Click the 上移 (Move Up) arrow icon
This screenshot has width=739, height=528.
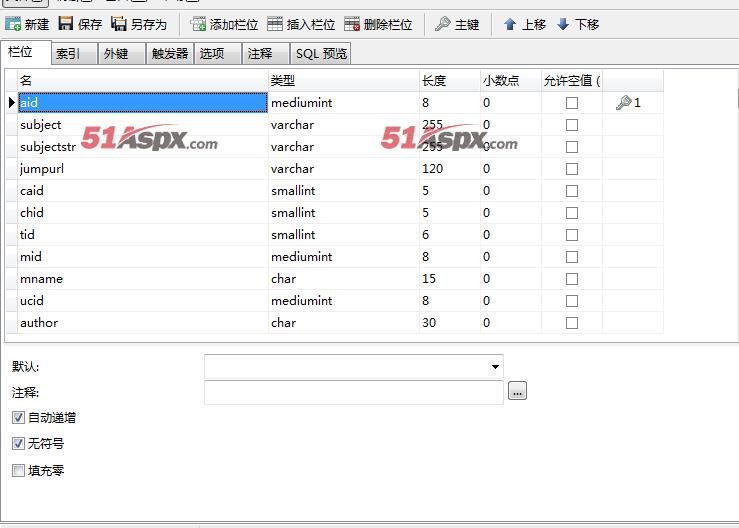pos(509,24)
